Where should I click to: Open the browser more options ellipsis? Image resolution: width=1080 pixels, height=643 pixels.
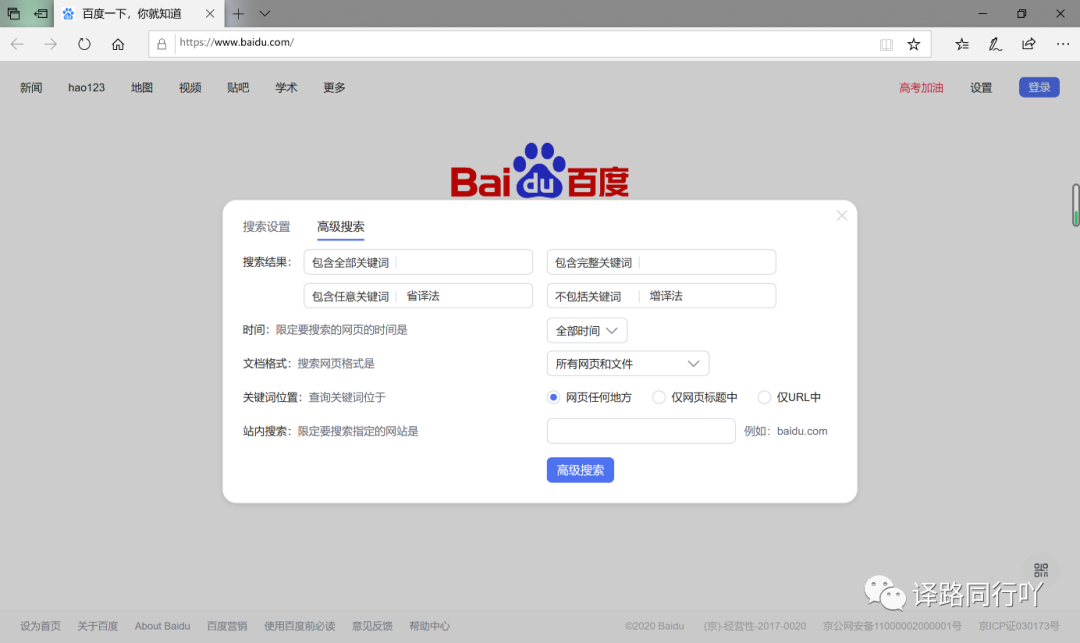point(1063,44)
